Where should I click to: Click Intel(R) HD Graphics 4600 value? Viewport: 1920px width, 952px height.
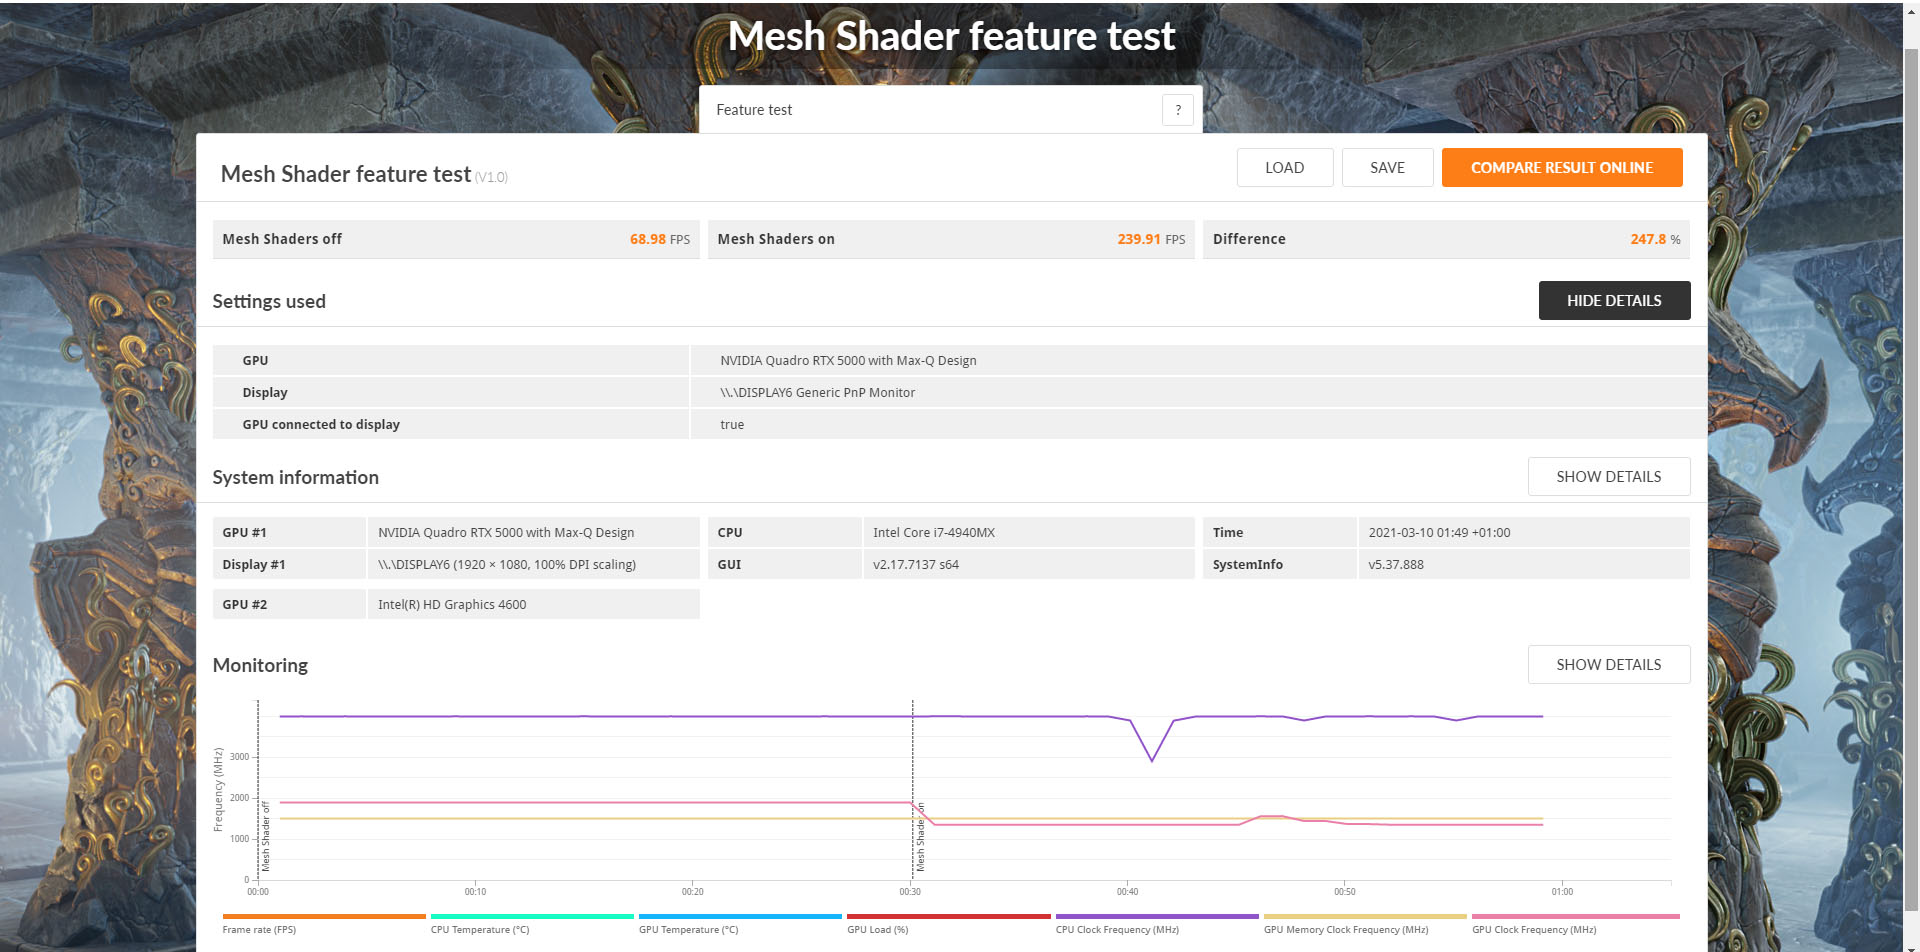[452, 605]
